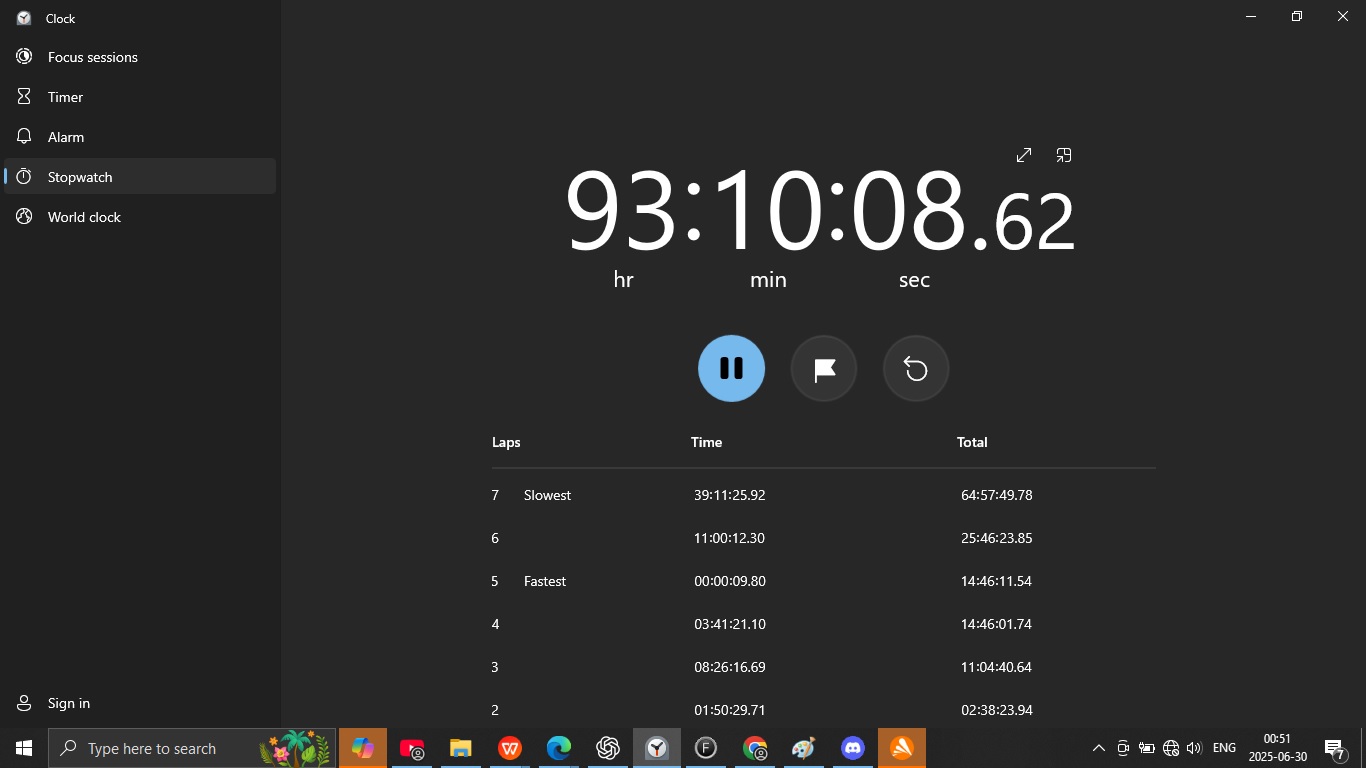1366x768 pixels.
Task: Click total 14:46:11.54
Action: 997,581
